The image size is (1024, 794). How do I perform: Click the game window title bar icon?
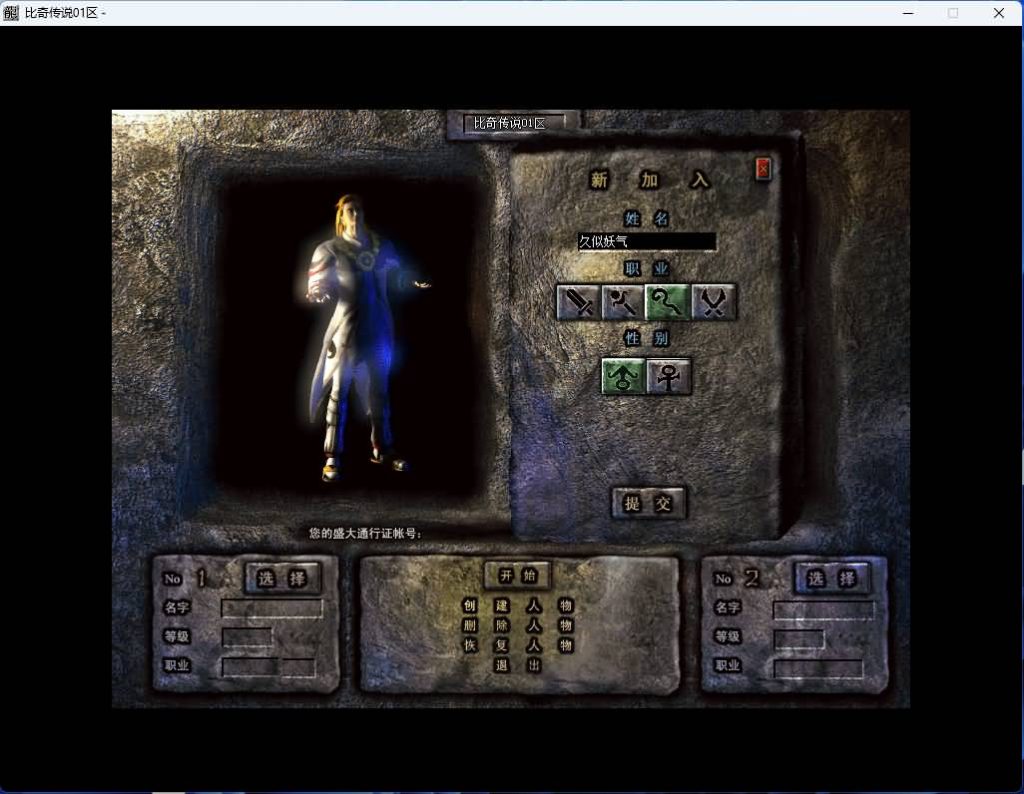[11, 12]
